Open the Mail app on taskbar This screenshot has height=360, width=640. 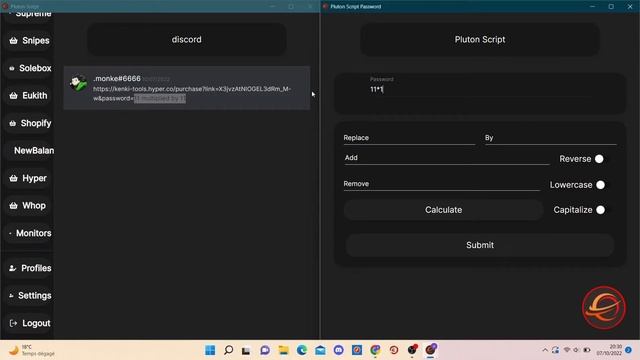pyautogui.click(x=320, y=350)
